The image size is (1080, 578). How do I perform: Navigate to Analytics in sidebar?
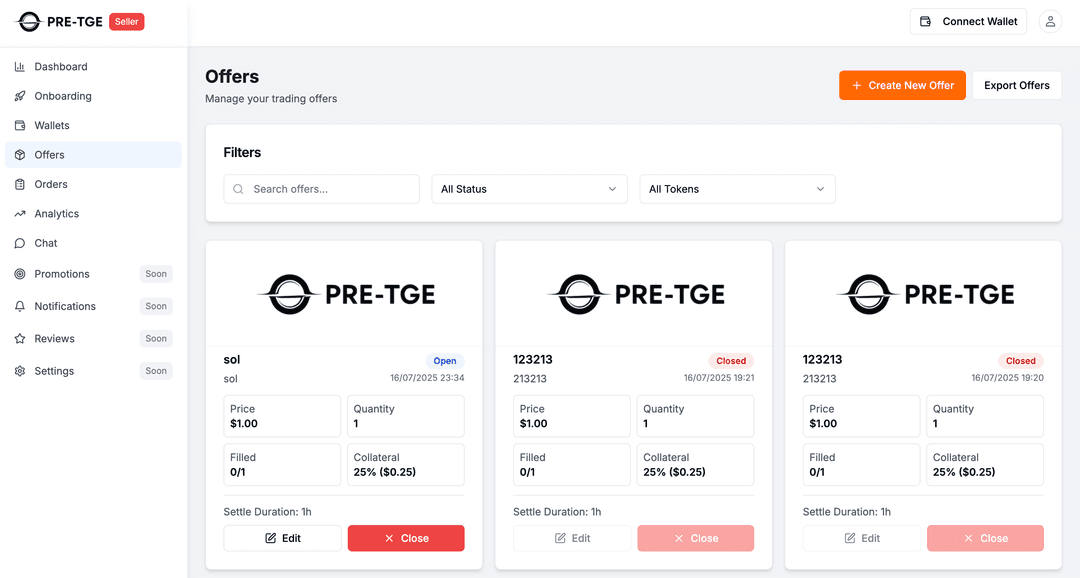coord(57,214)
